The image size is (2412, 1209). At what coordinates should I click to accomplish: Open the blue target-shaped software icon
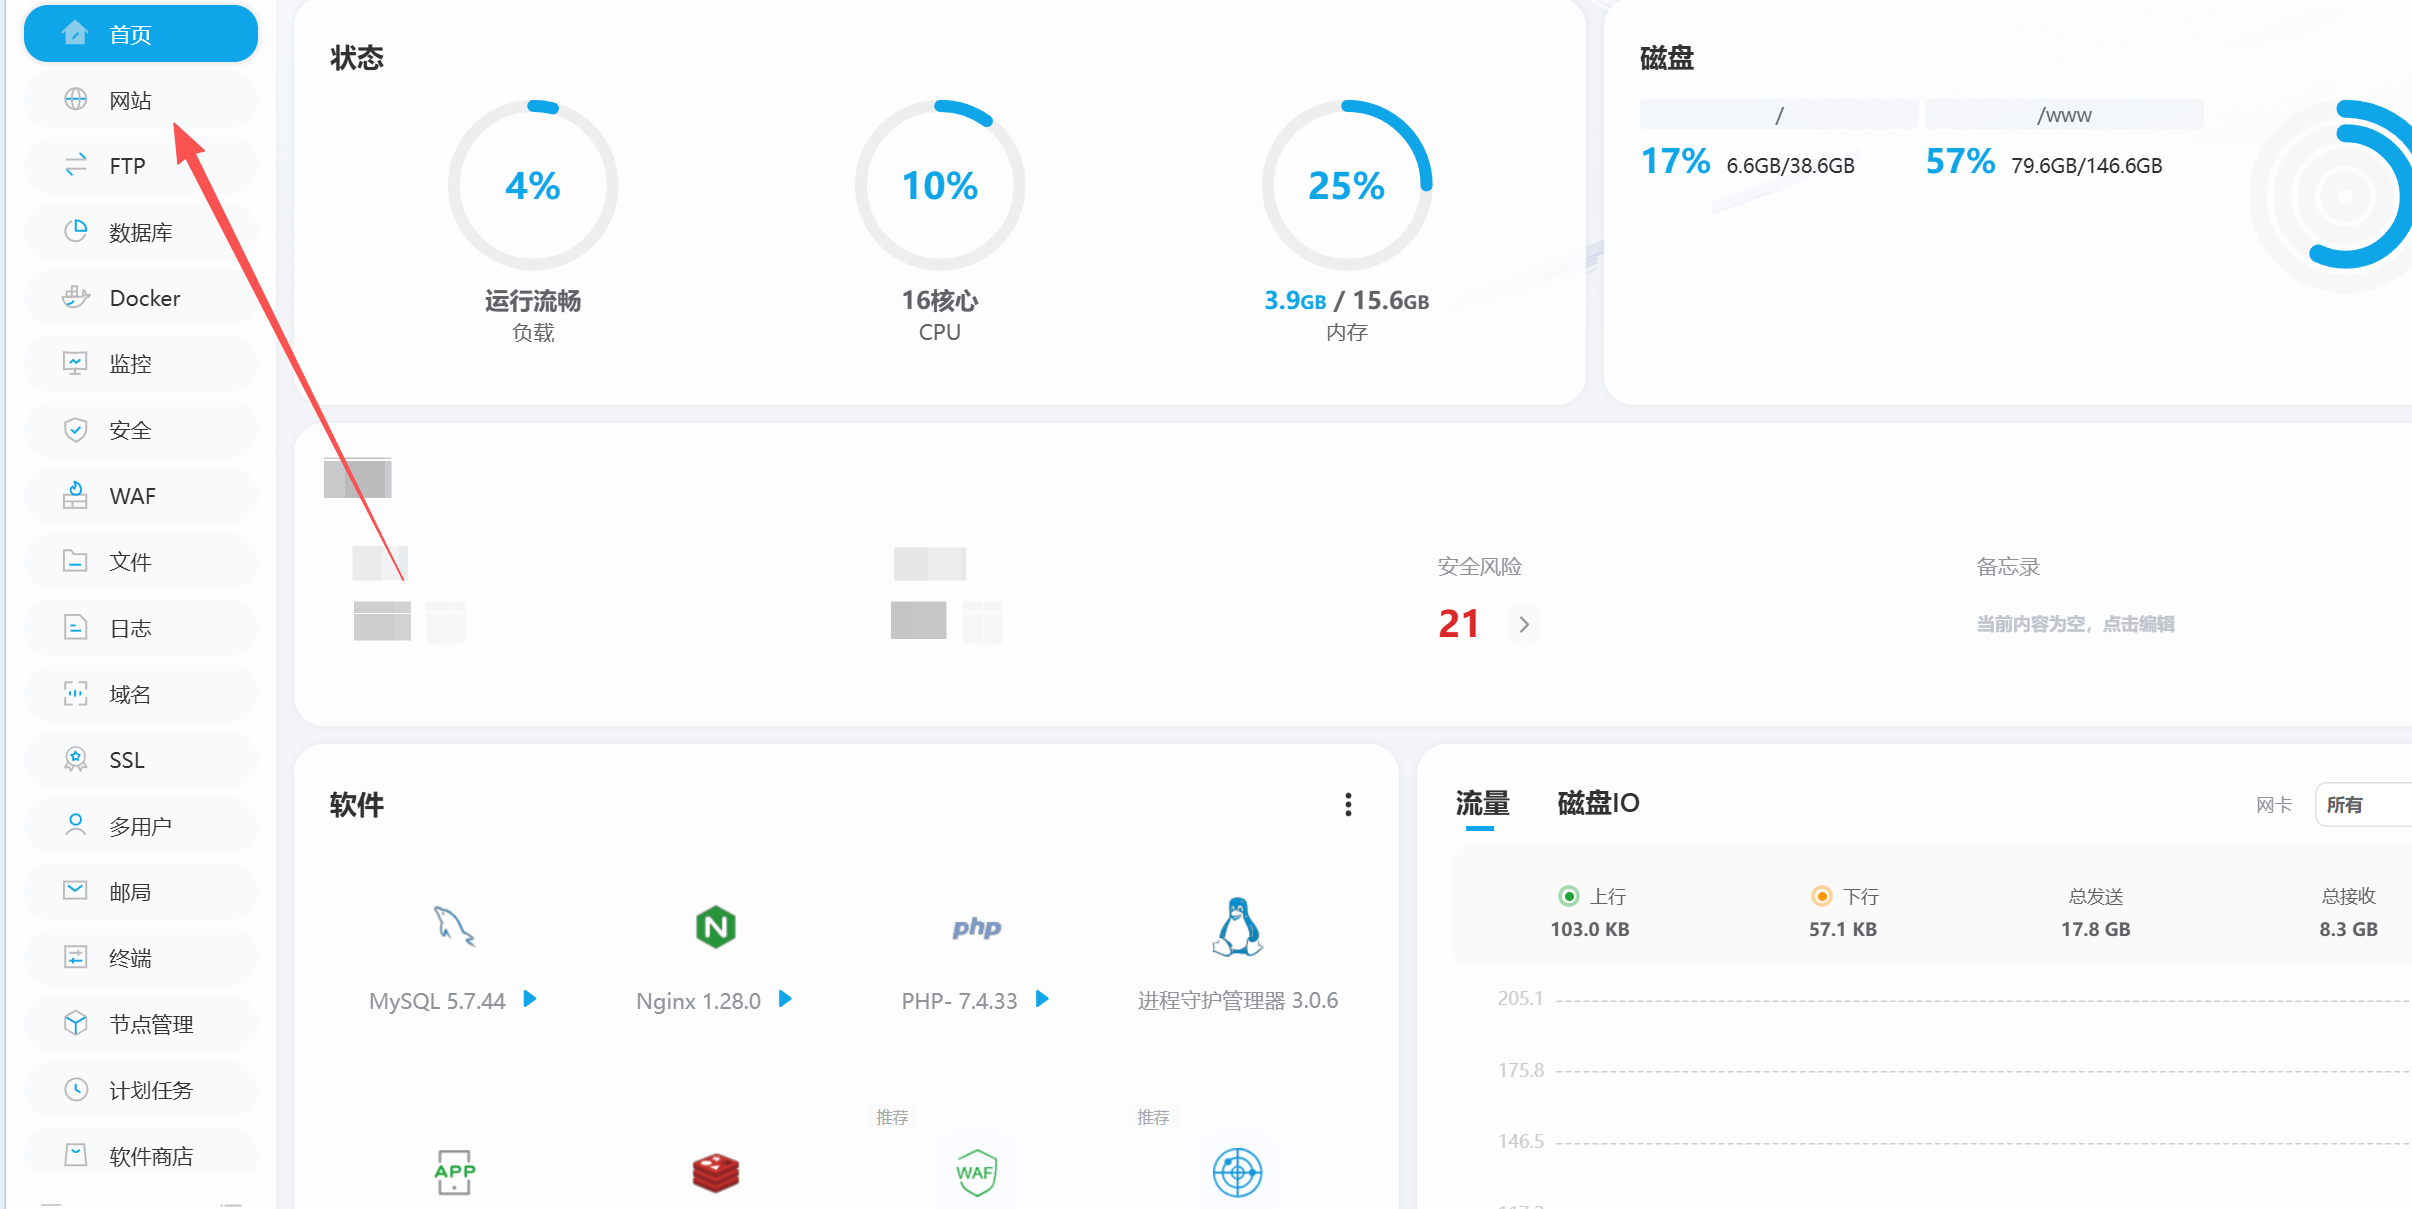tap(1237, 1172)
